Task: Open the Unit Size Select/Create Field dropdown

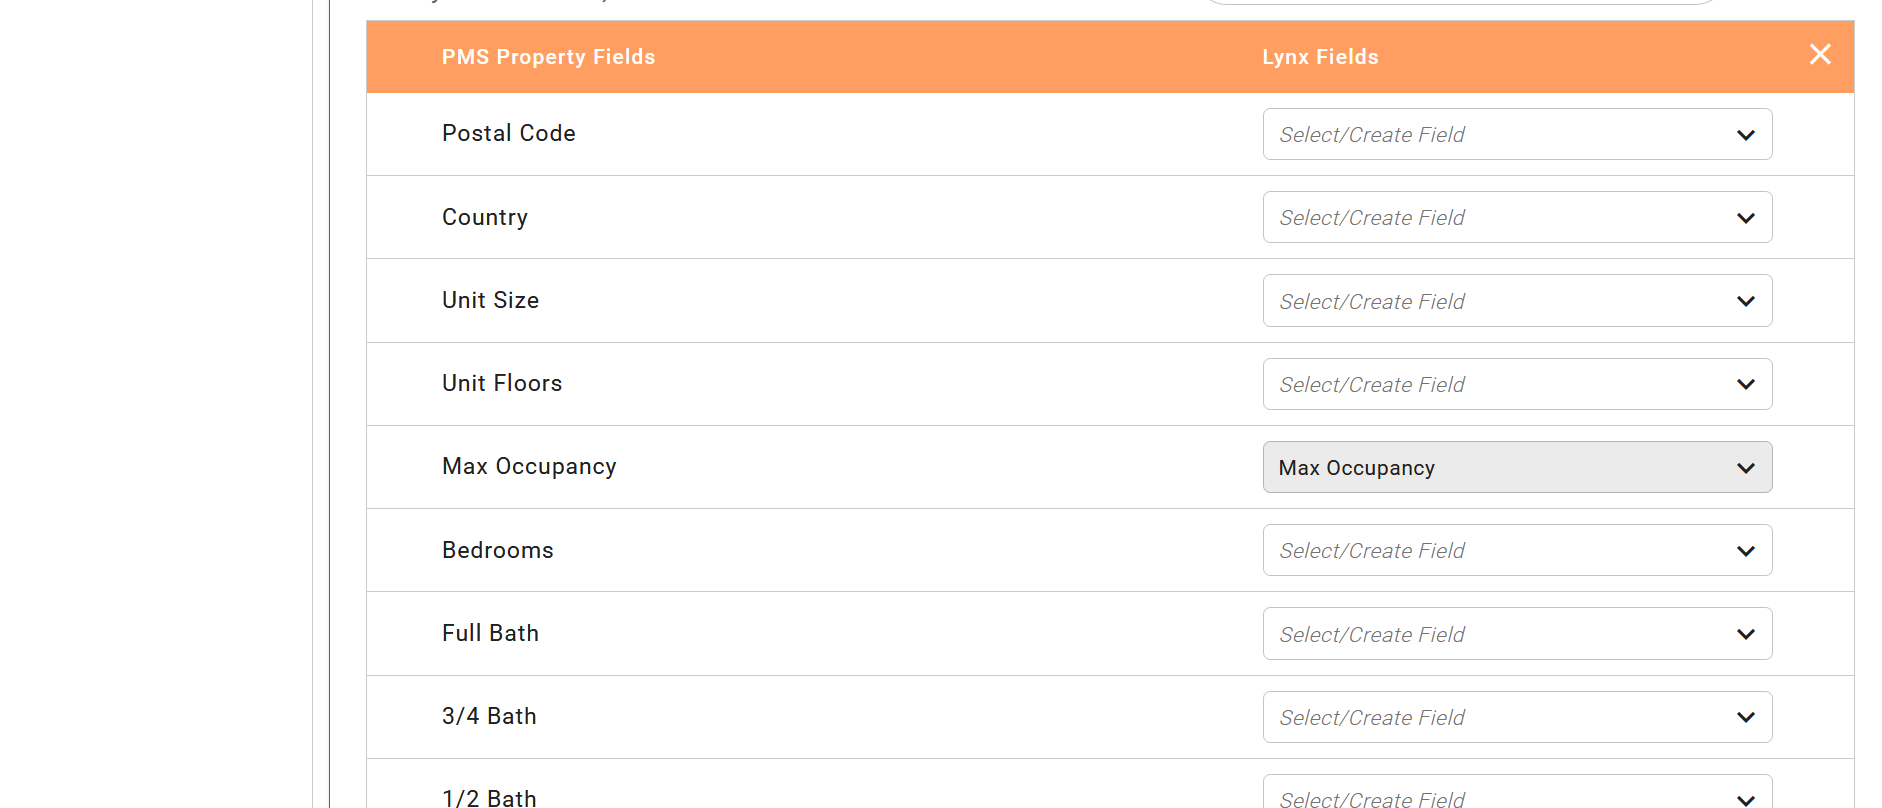Action: [1517, 301]
